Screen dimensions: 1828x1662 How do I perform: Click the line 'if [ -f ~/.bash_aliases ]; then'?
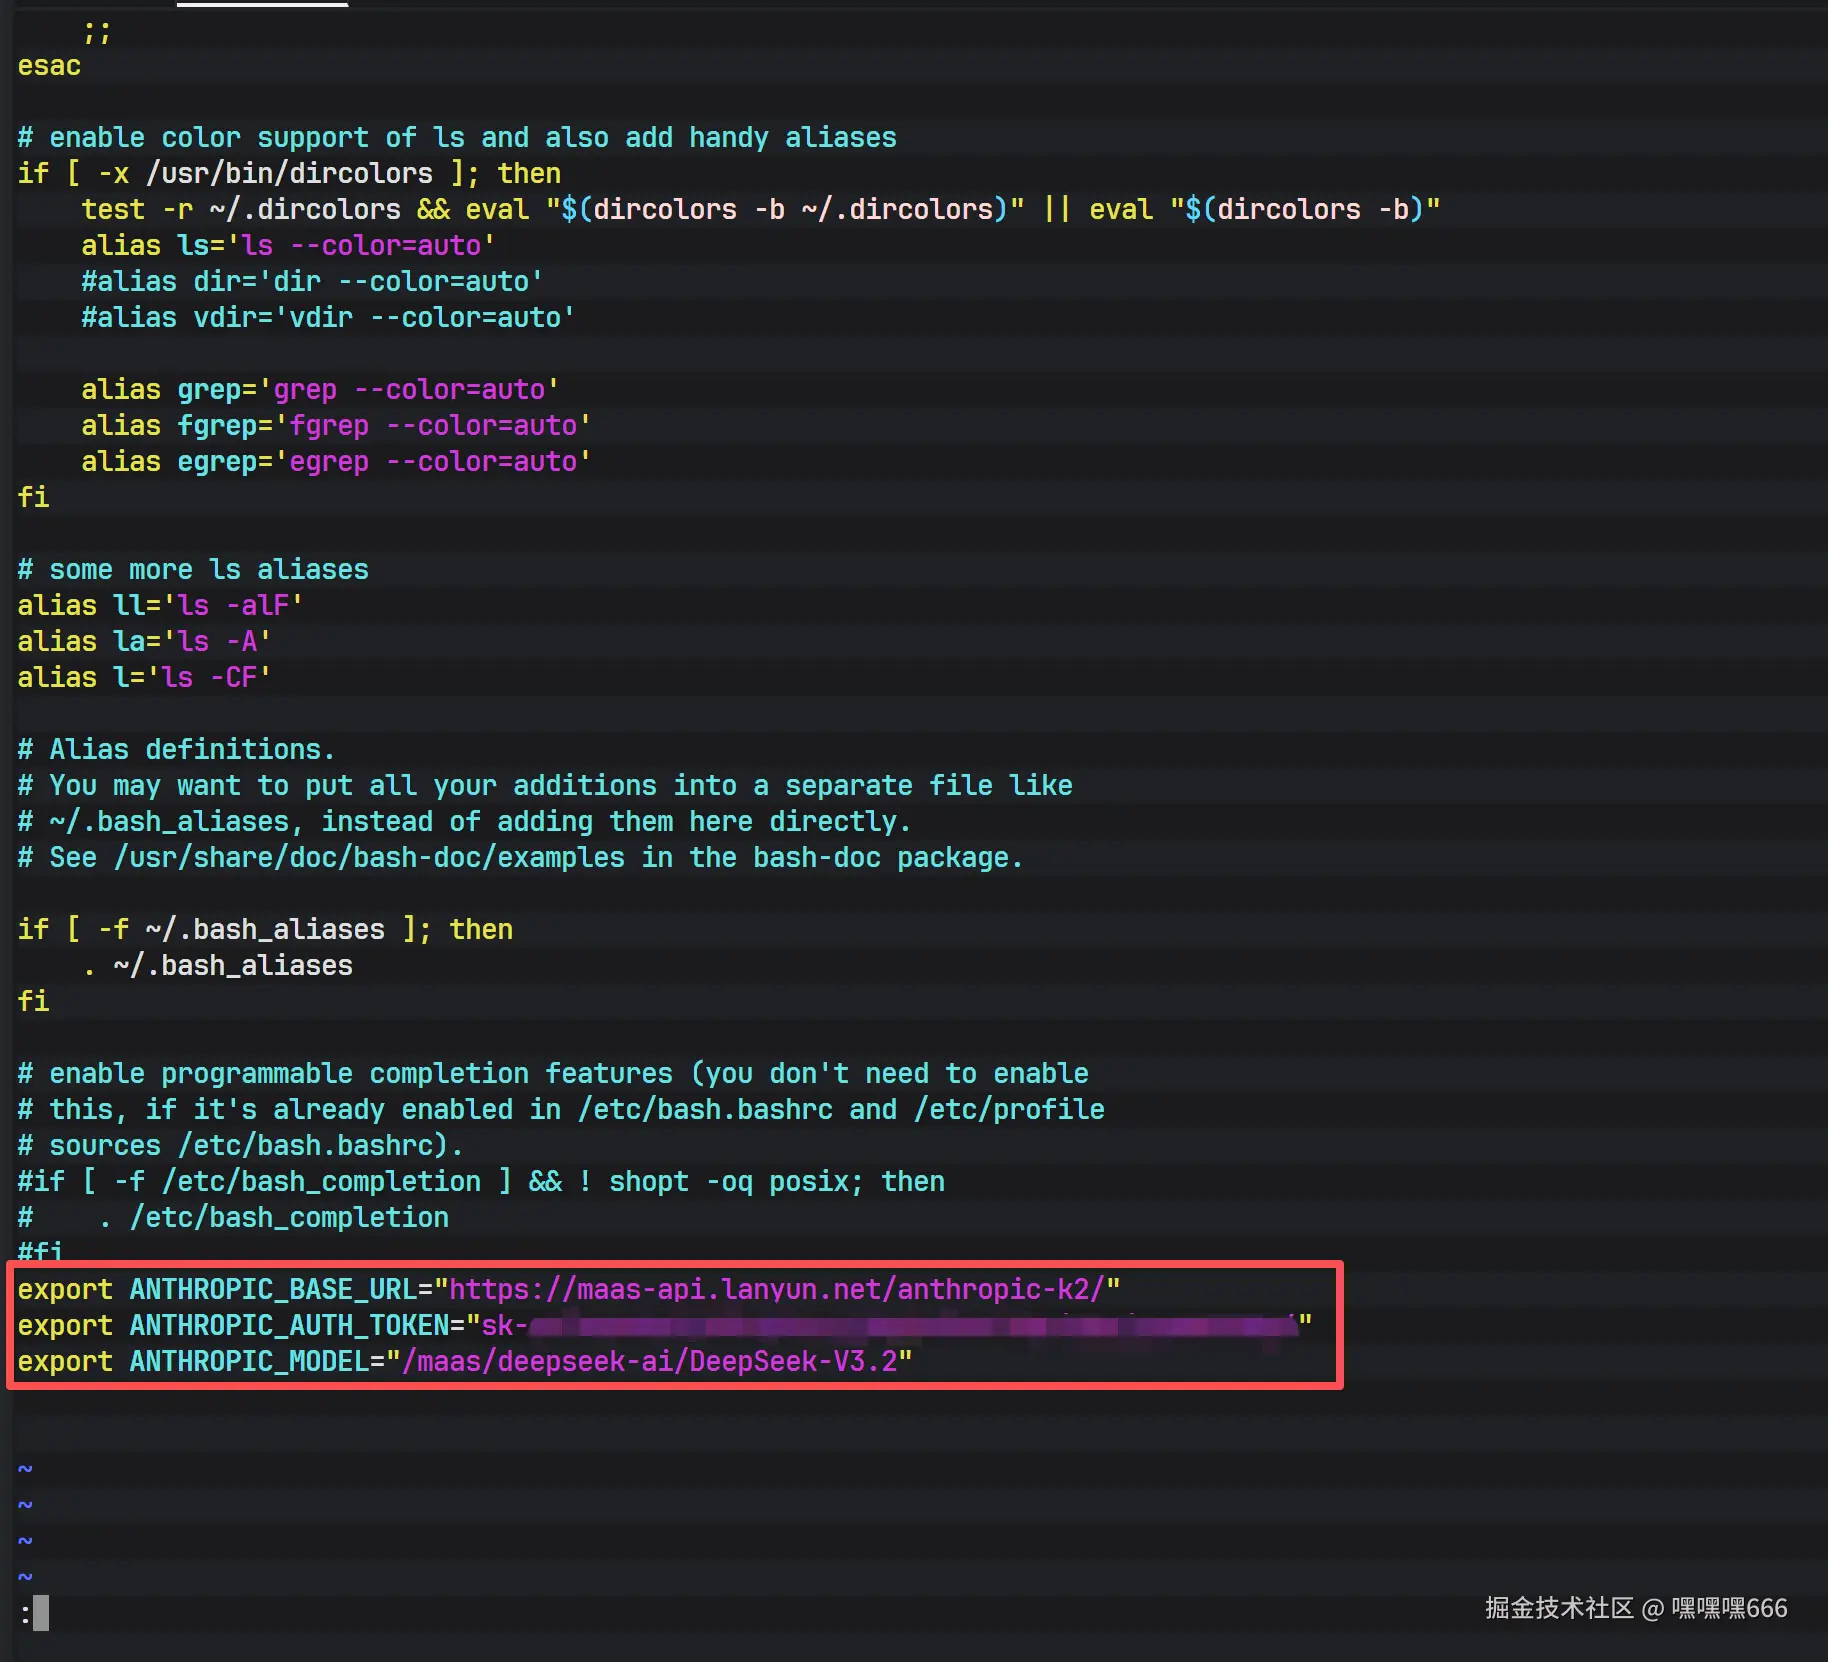click(265, 930)
